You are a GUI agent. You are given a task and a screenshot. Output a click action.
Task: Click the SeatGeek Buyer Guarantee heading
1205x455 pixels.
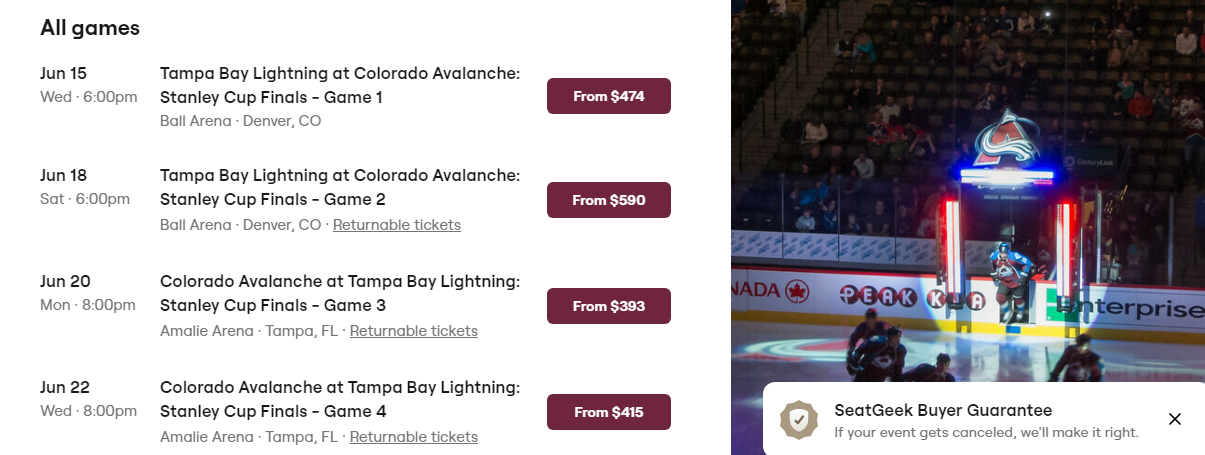pyautogui.click(x=943, y=410)
